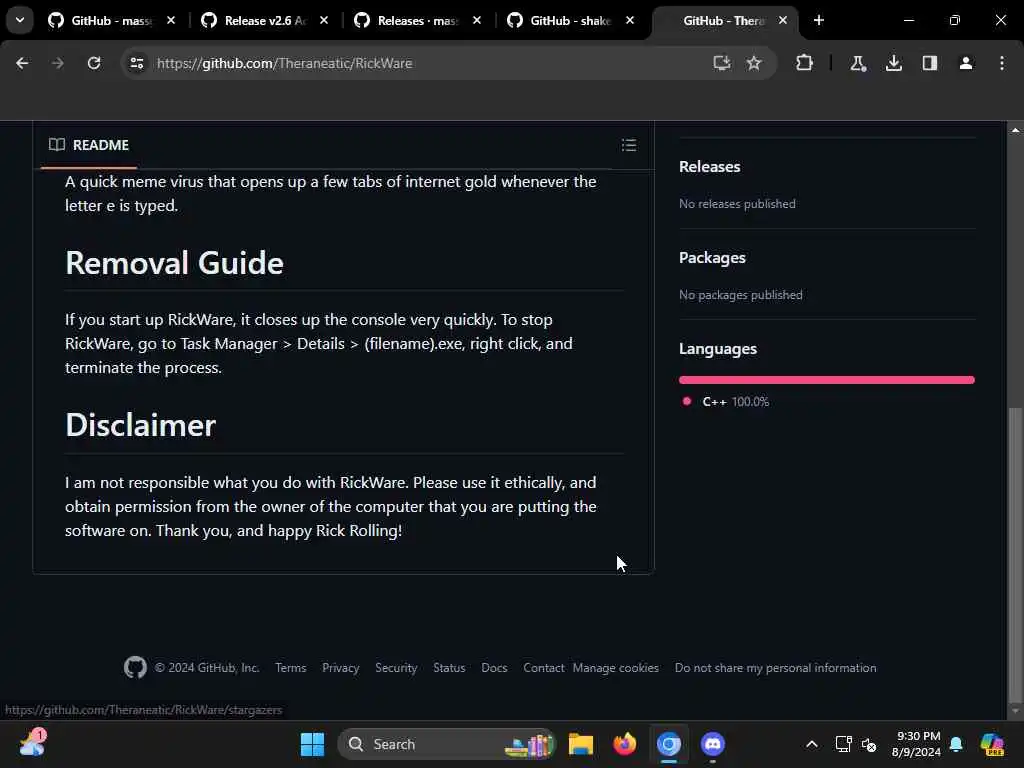Click the scrollbar down arrow
The width and height of the screenshot is (1024, 768).
click(1015, 711)
